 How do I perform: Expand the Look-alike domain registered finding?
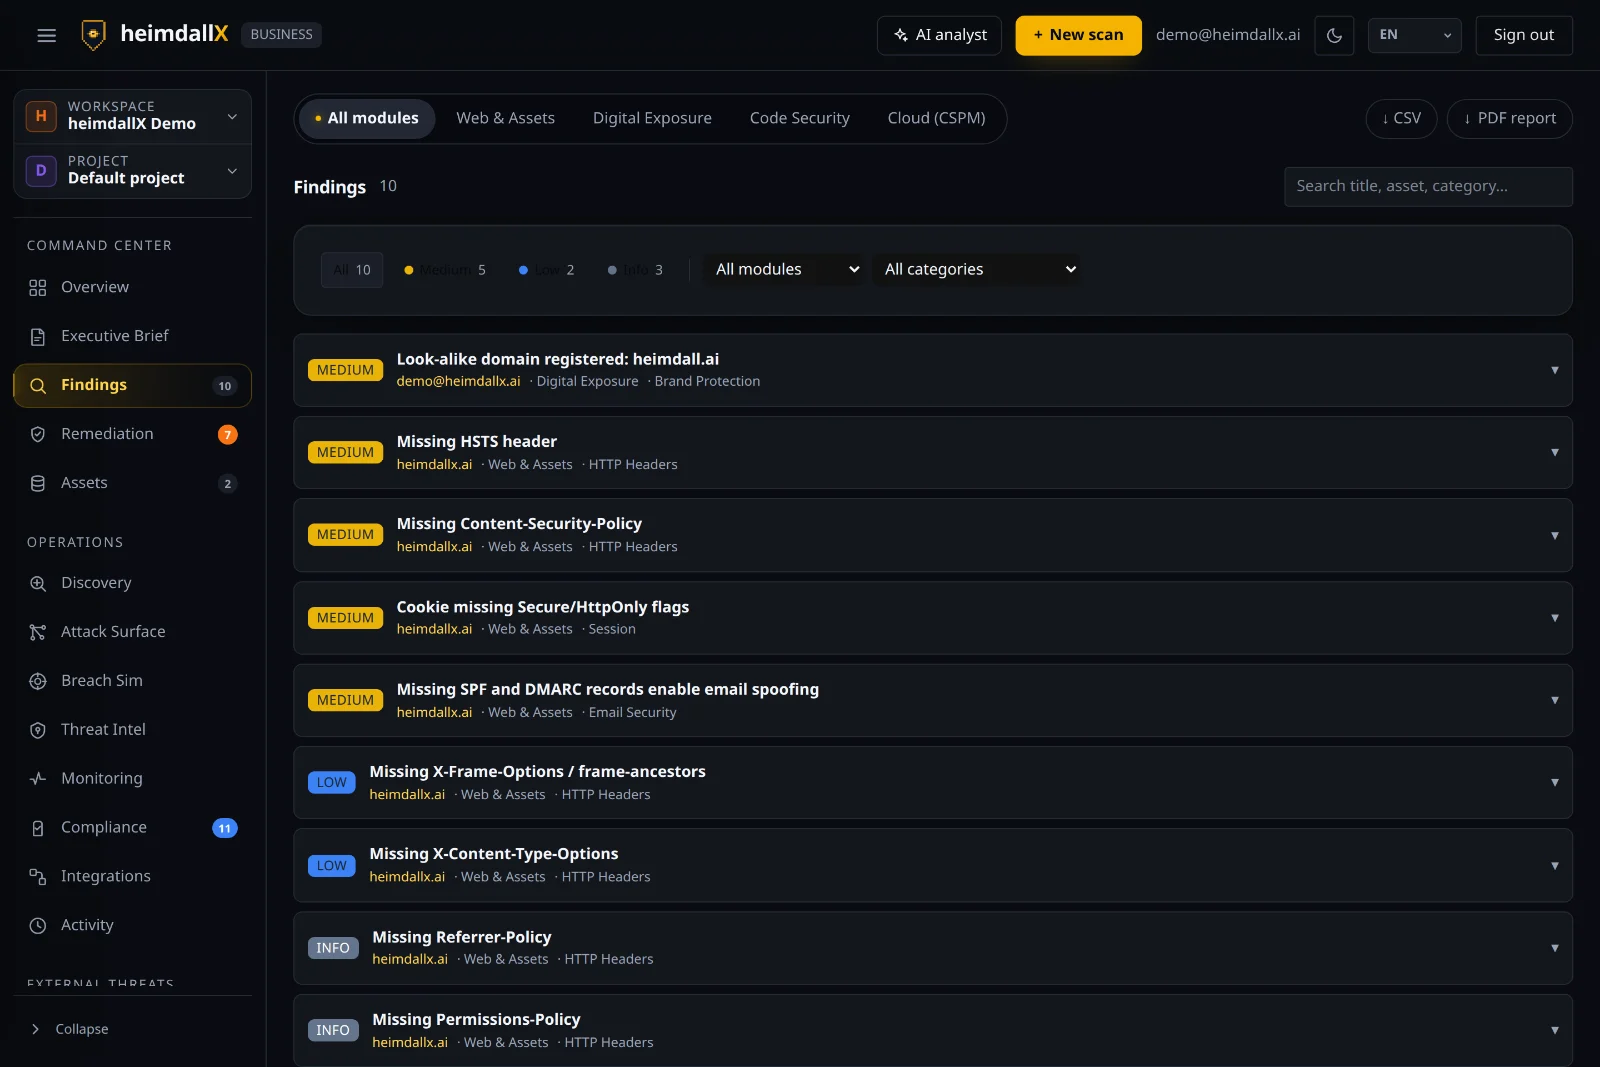point(932,370)
